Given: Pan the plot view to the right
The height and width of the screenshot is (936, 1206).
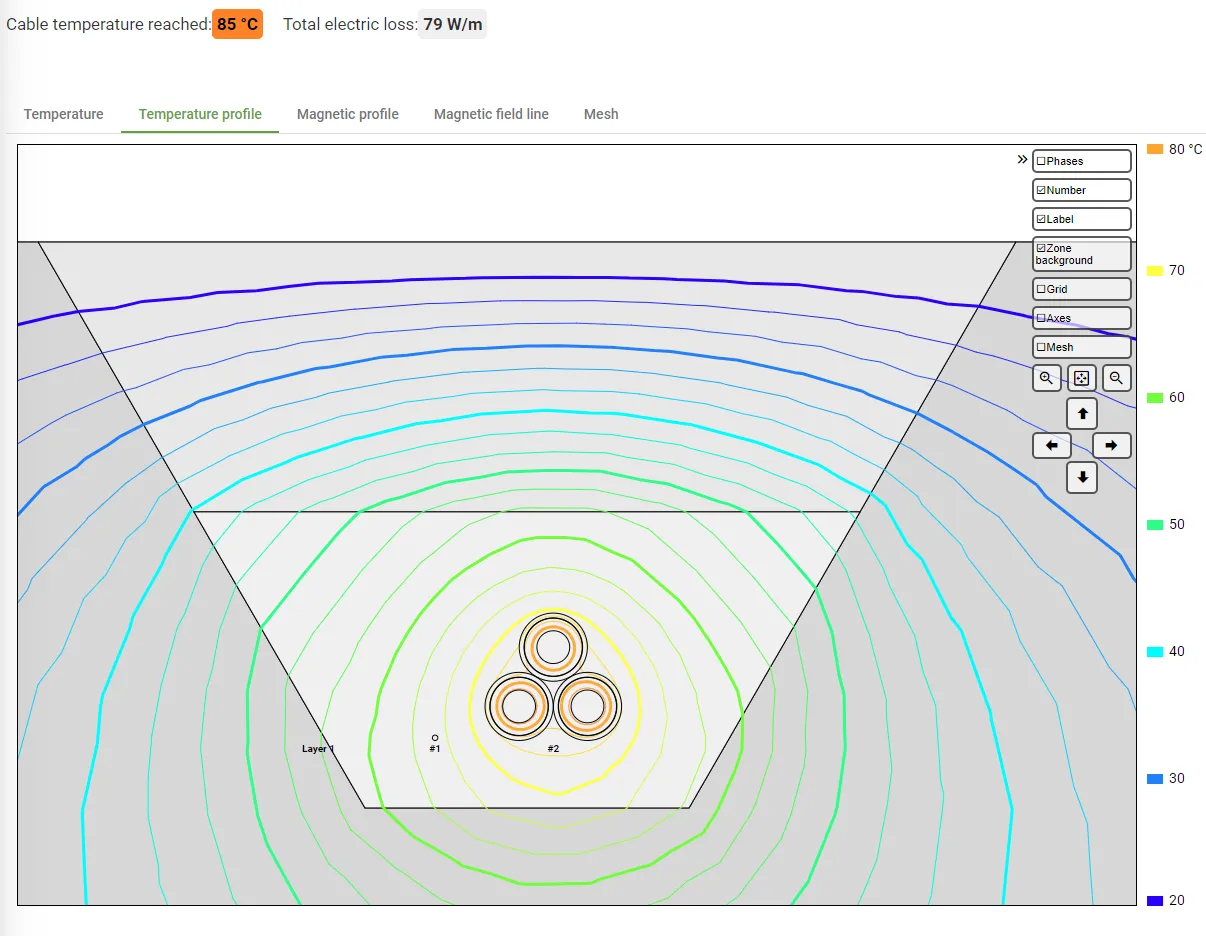Looking at the screenshot, I should click(1111, 446).
